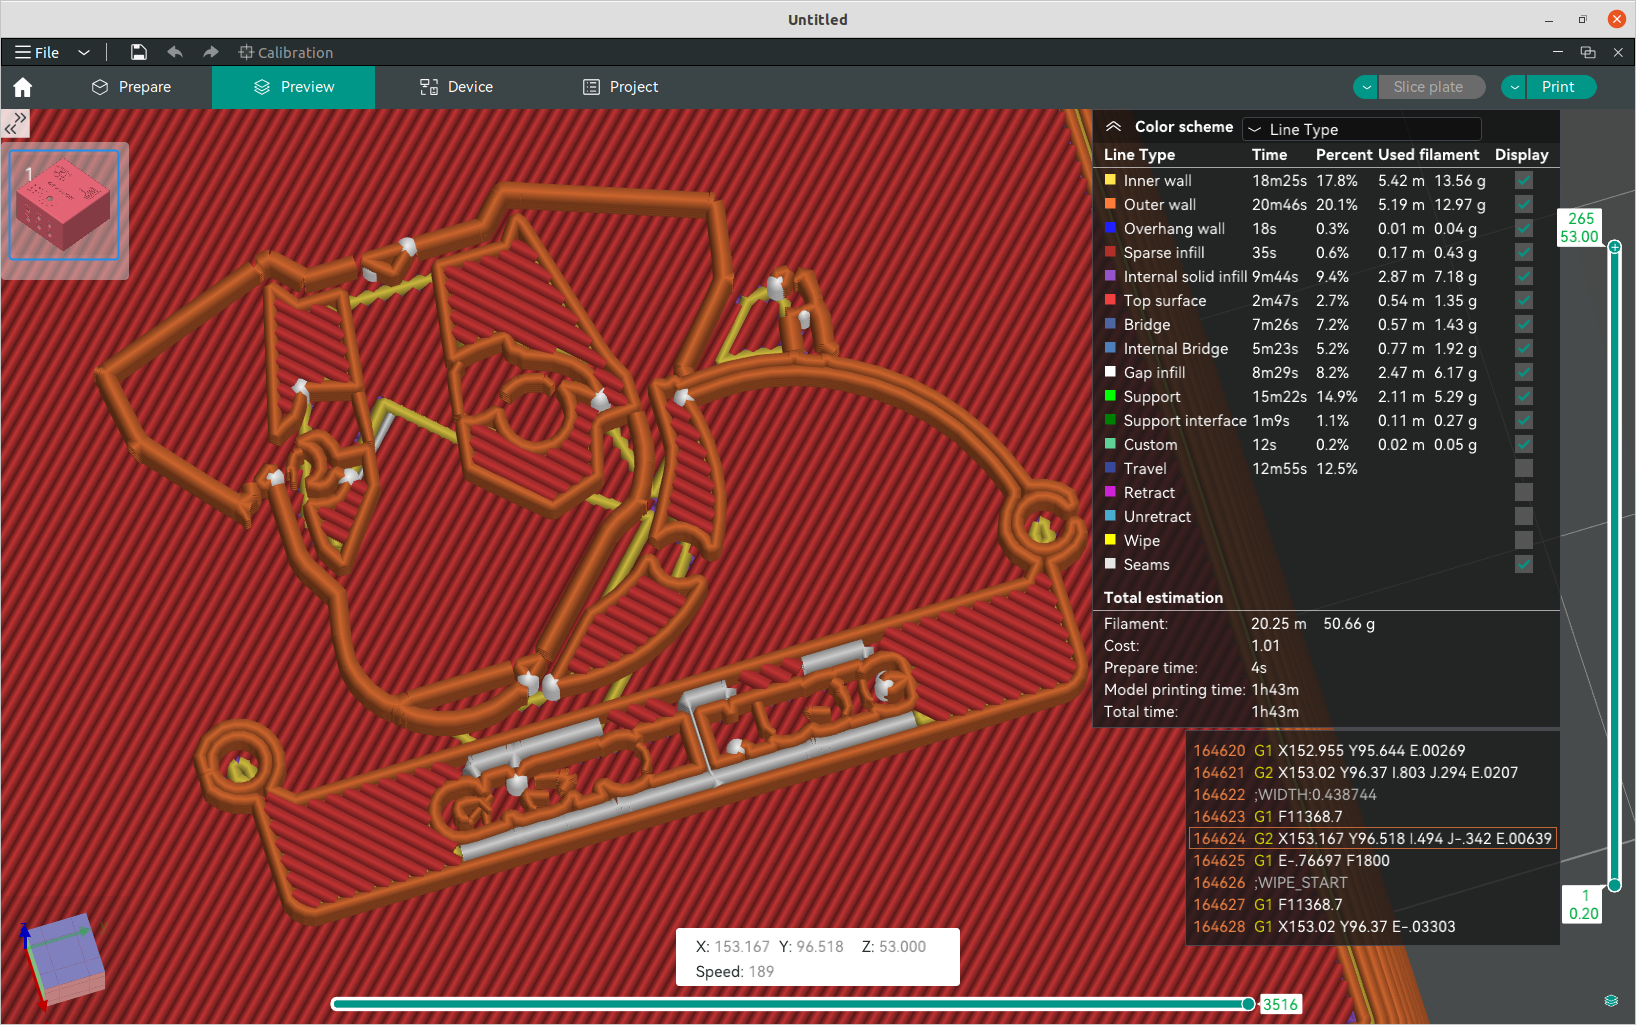Click the Gap infill white color swatch
The width and height of the screenshot is (1636, 1025).
pyautogui.click(x=1110, y=372)
